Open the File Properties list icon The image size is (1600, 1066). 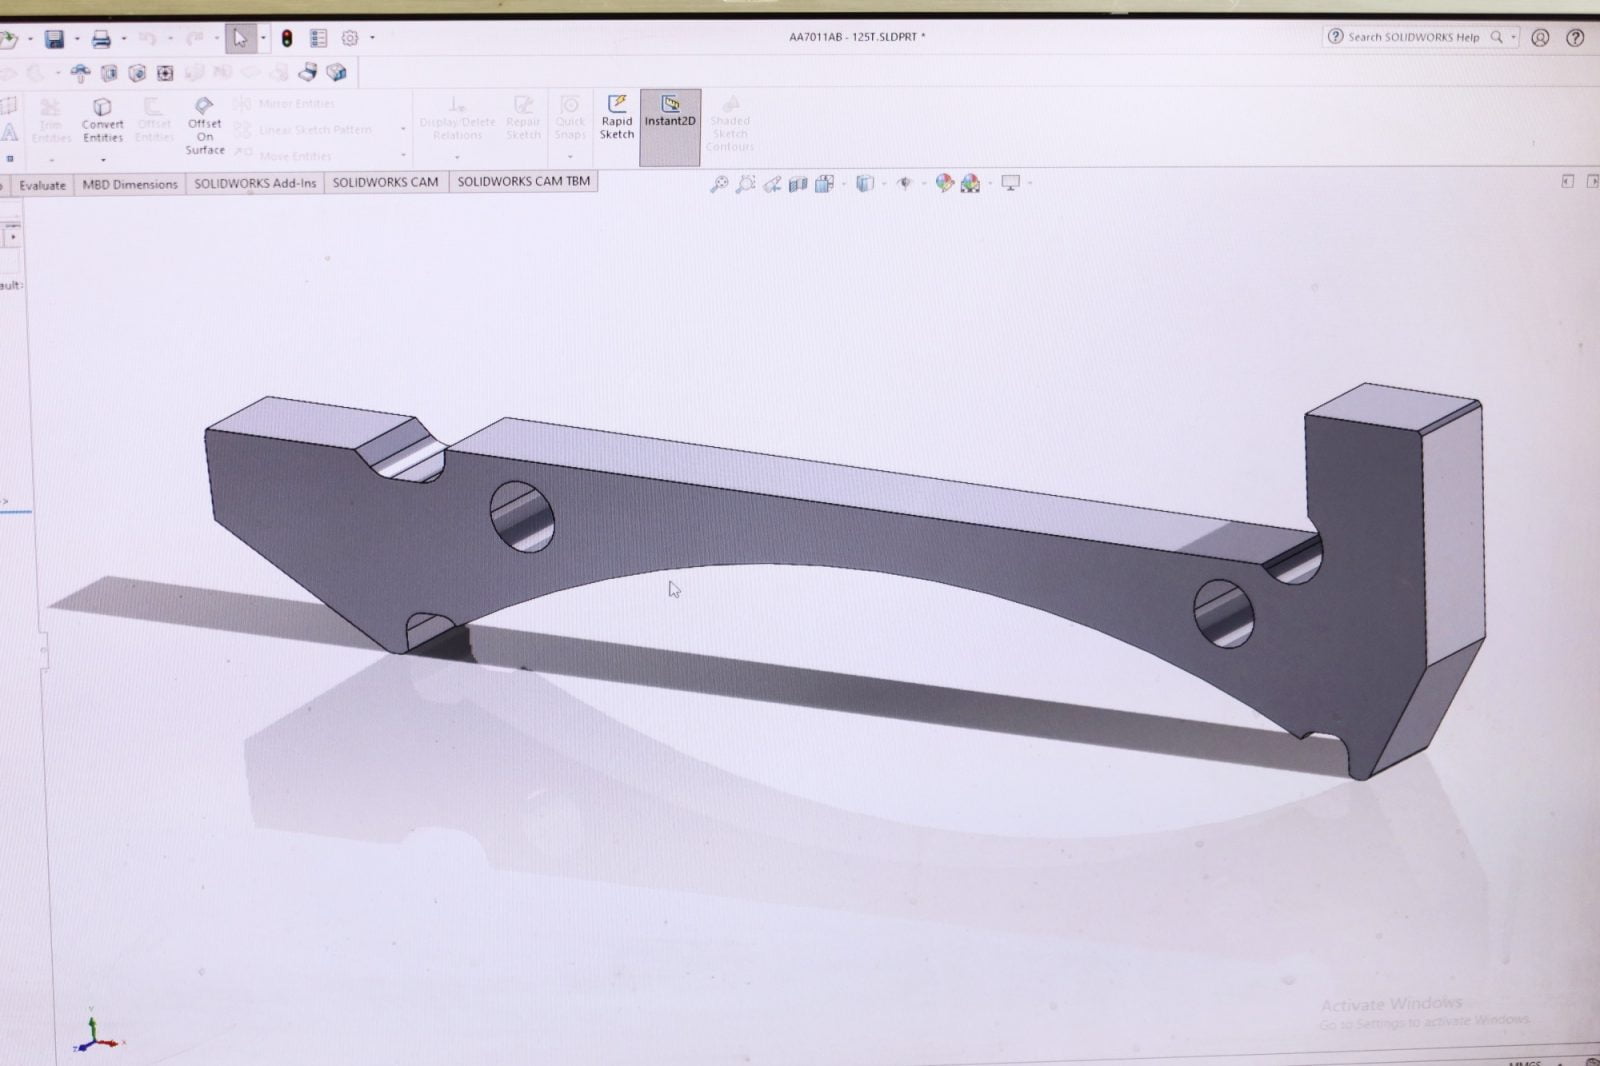319,38
